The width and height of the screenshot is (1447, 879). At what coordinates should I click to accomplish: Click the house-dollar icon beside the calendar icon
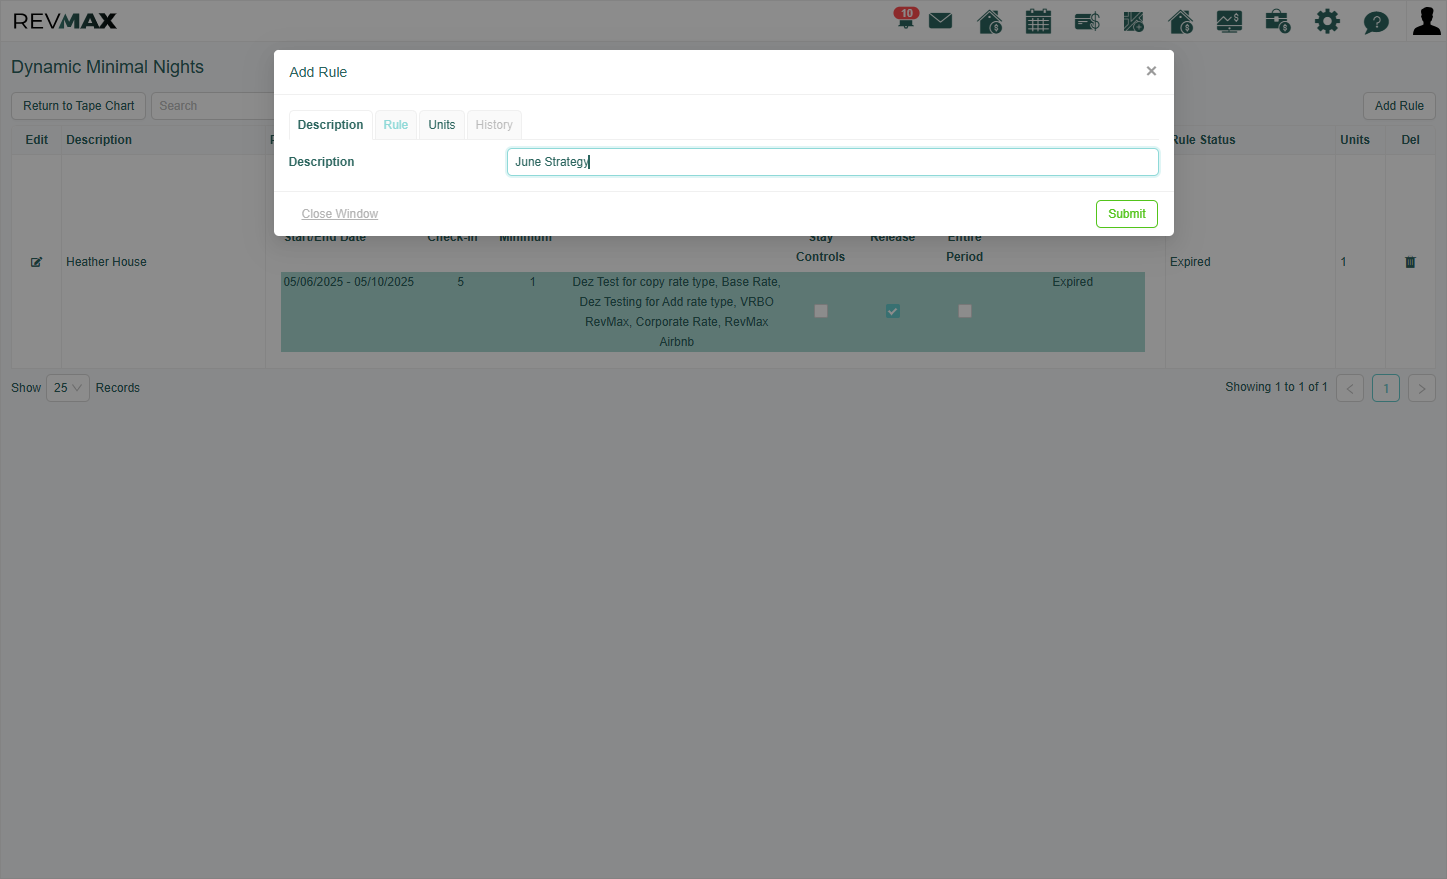pos(989,21)
